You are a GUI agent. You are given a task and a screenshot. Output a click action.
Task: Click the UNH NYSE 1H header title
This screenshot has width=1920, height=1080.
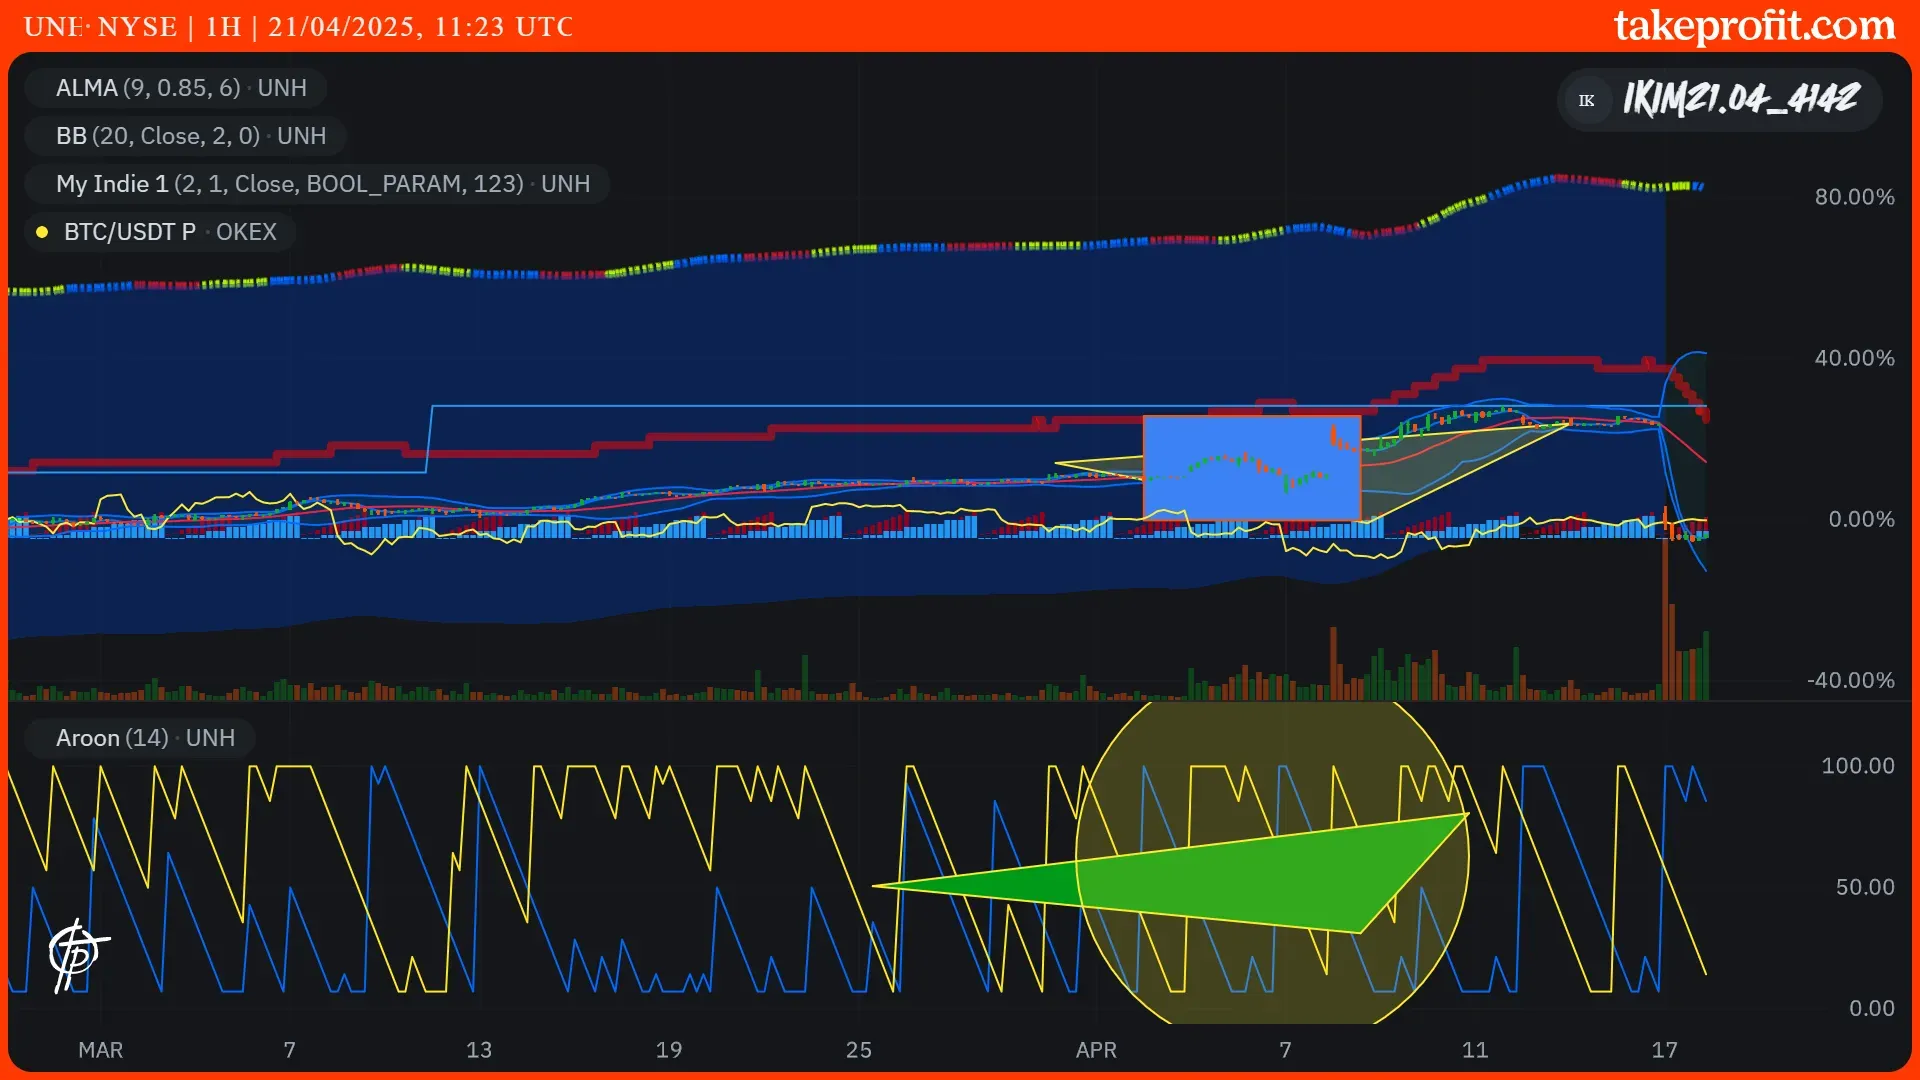click(x=298, y=27)
